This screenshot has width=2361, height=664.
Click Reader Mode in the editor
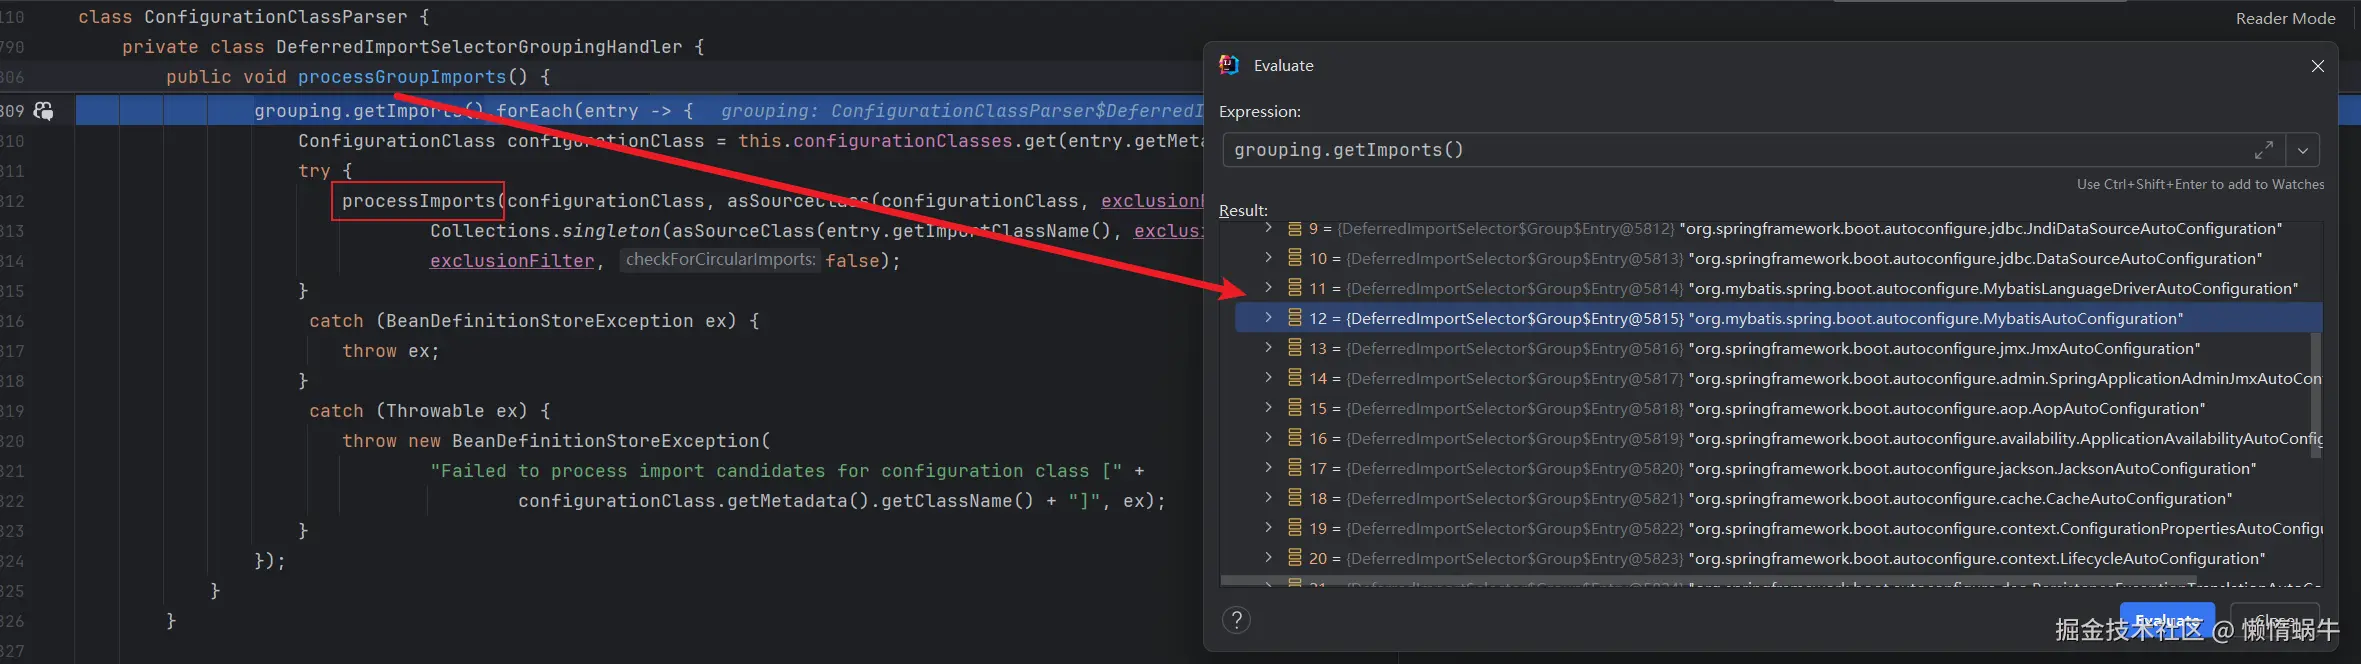(x=2285, y=18)
